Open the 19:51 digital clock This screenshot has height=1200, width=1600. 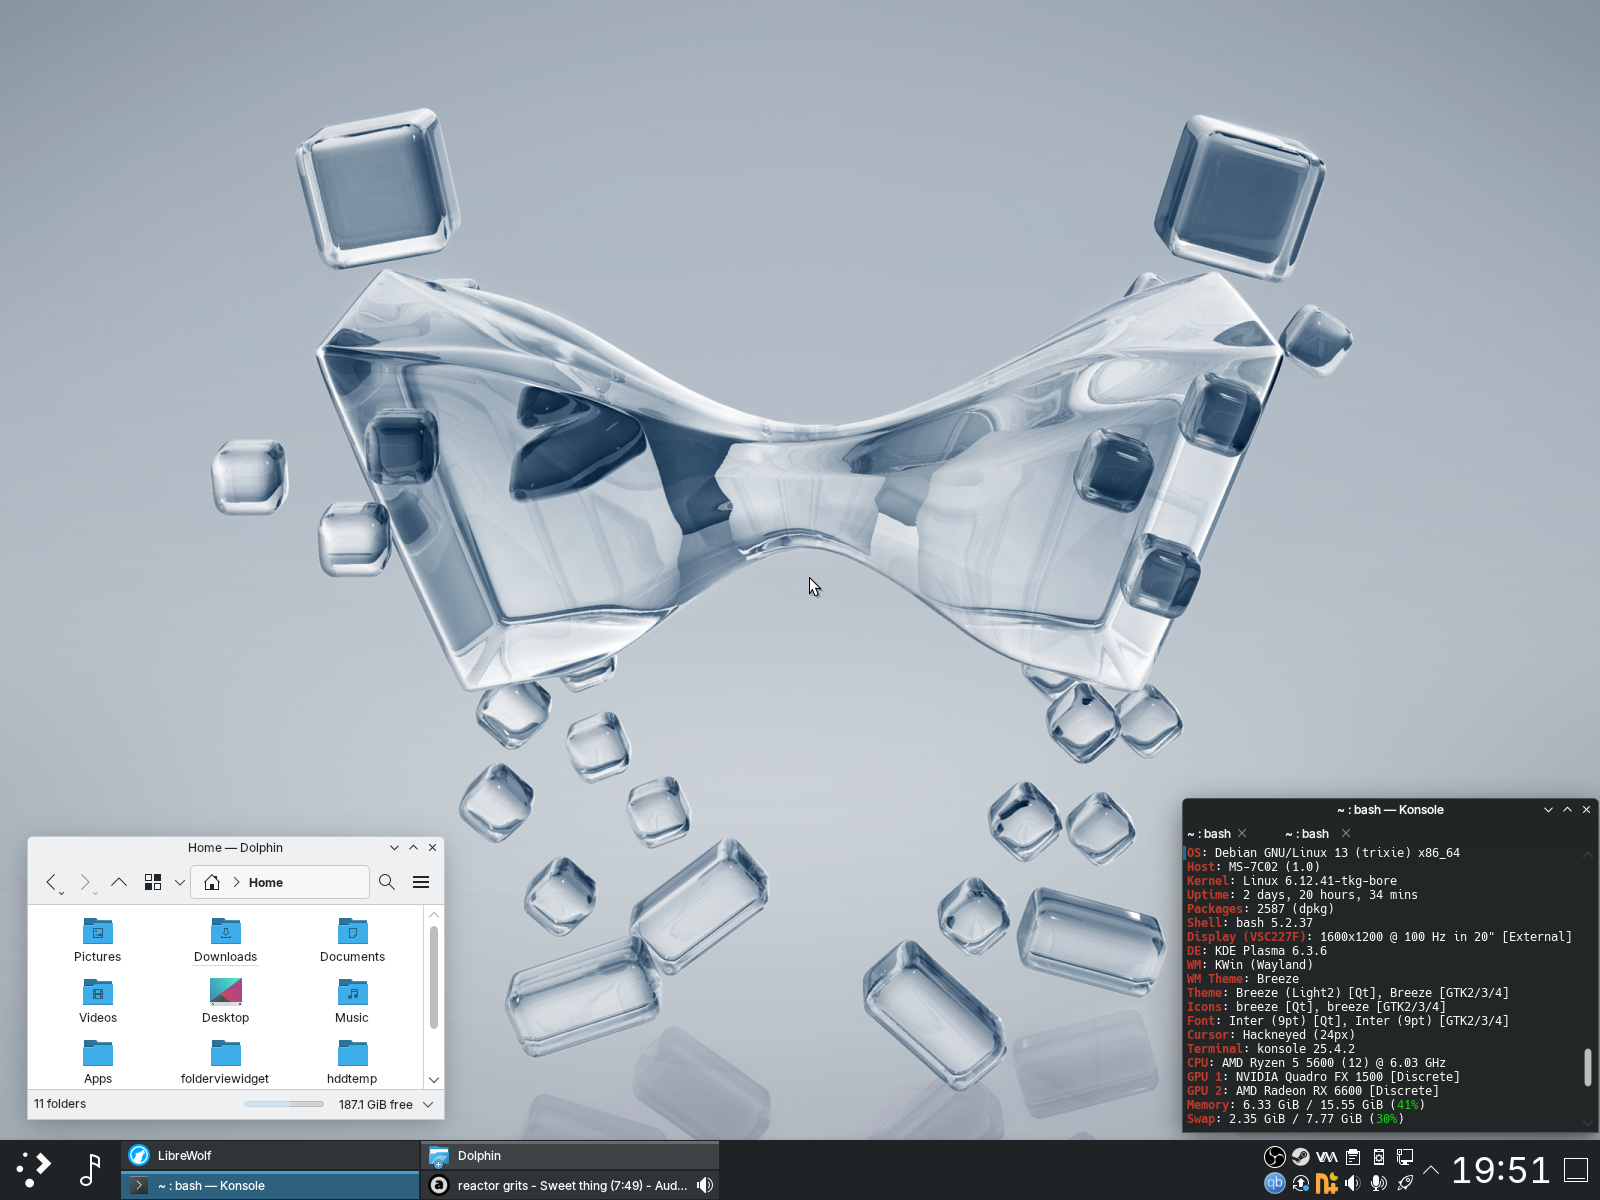point(1500,1170)
